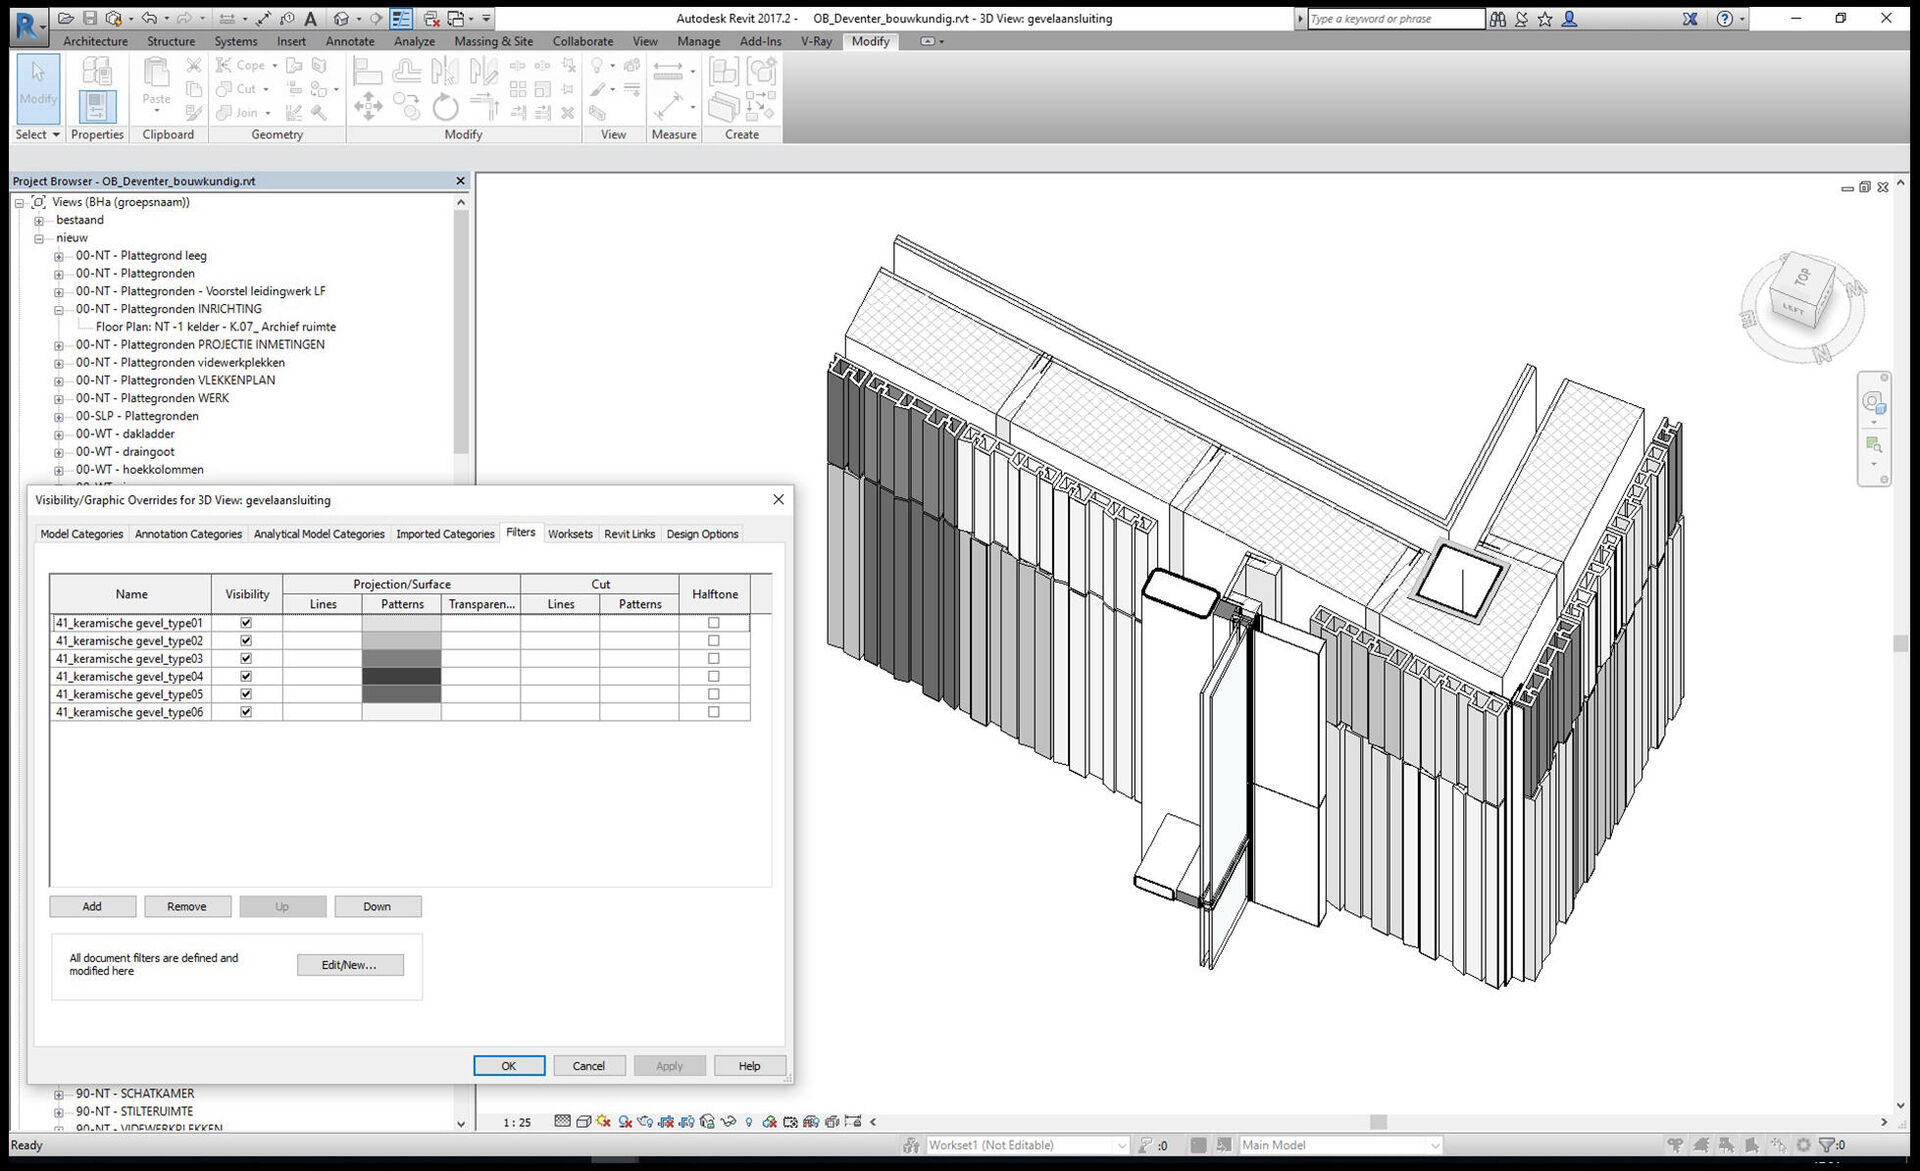Click the Paste clipboard icon
The width and height of the screenshot is (1920, 1171).
[156, 82]
